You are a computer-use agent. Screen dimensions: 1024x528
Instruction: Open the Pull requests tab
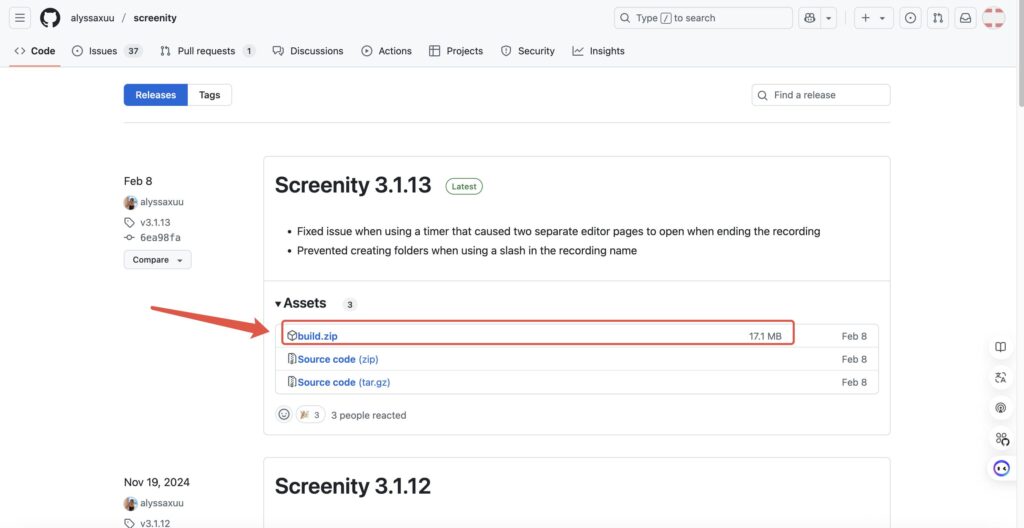tap(206, 51)
